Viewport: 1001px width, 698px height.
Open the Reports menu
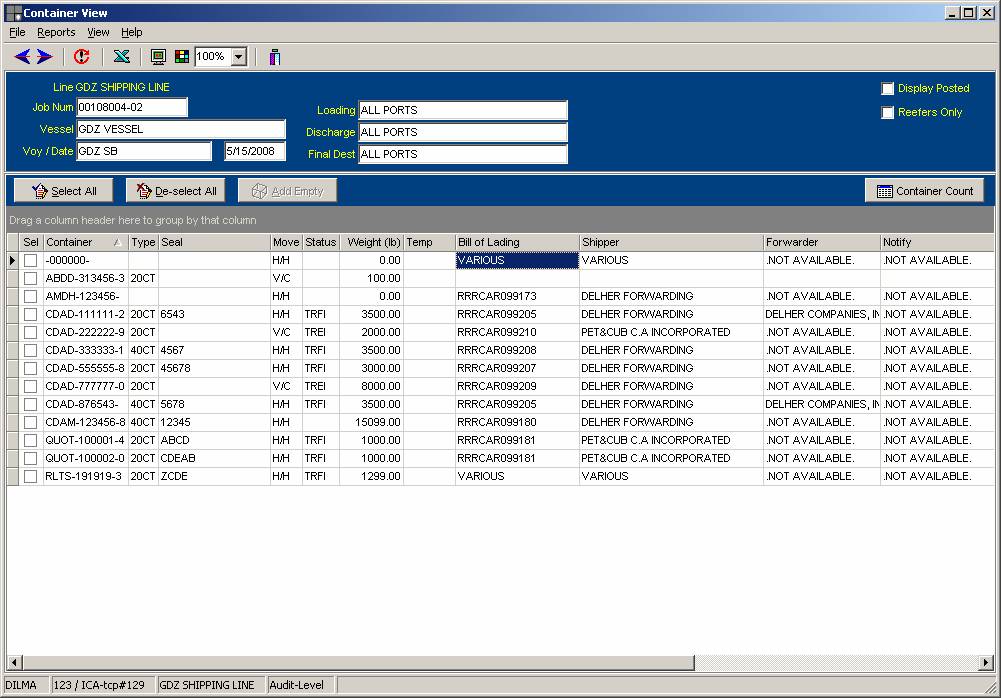(x=56, y=32)
